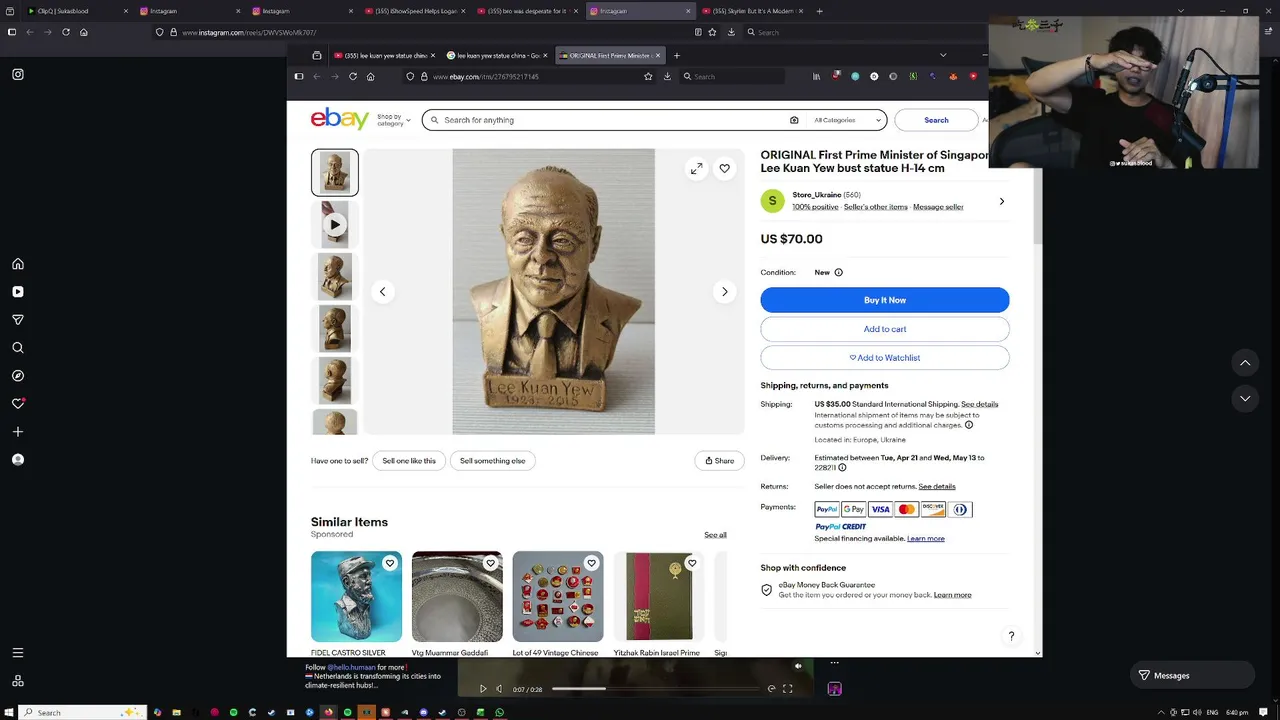1280x720 pixels.
Task: Reload the eBay page in inner browser
Action: pyautogui.click(x=353, y=76)
